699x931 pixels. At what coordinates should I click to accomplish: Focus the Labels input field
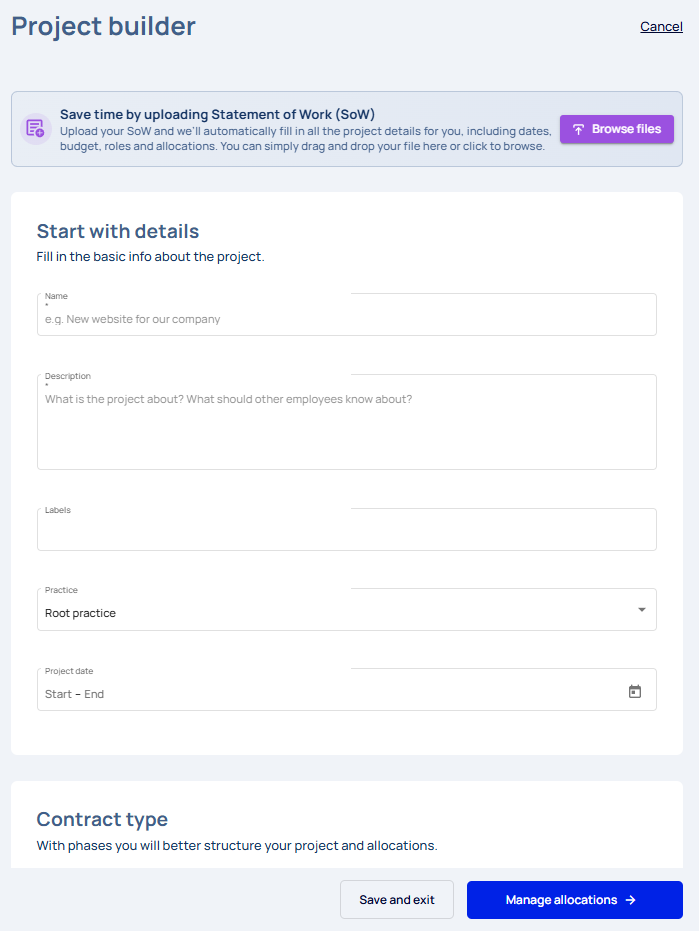pyautogui.click(x=347, y=530)
